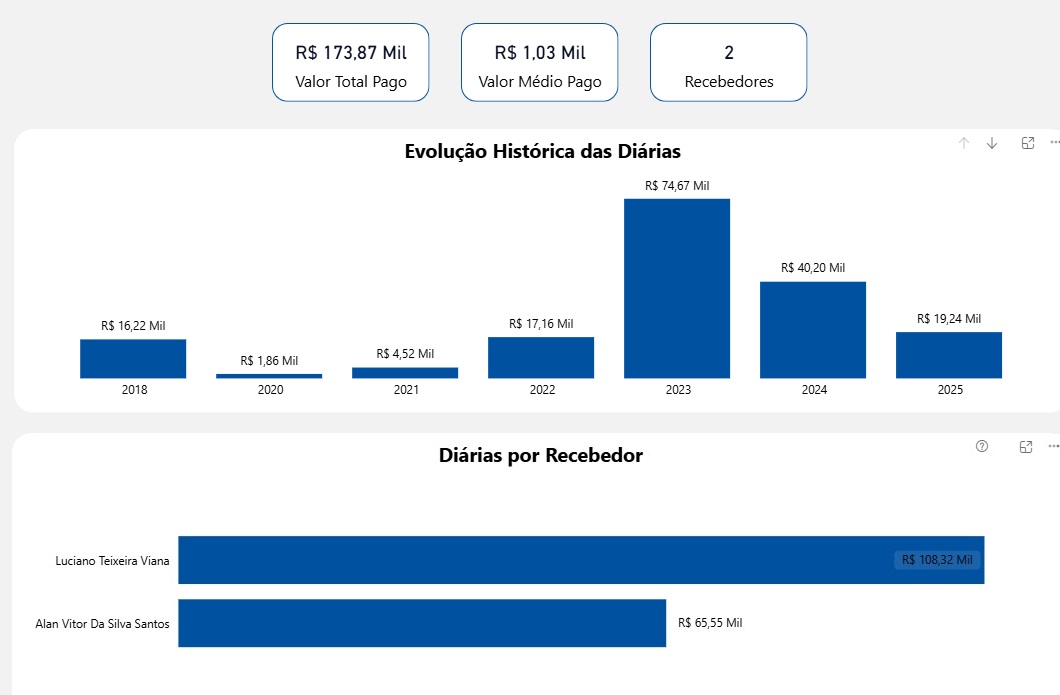Click the drill down arrow on historical chart
The height and width of the screenshot is (695, 1060).
pos(992,143)
